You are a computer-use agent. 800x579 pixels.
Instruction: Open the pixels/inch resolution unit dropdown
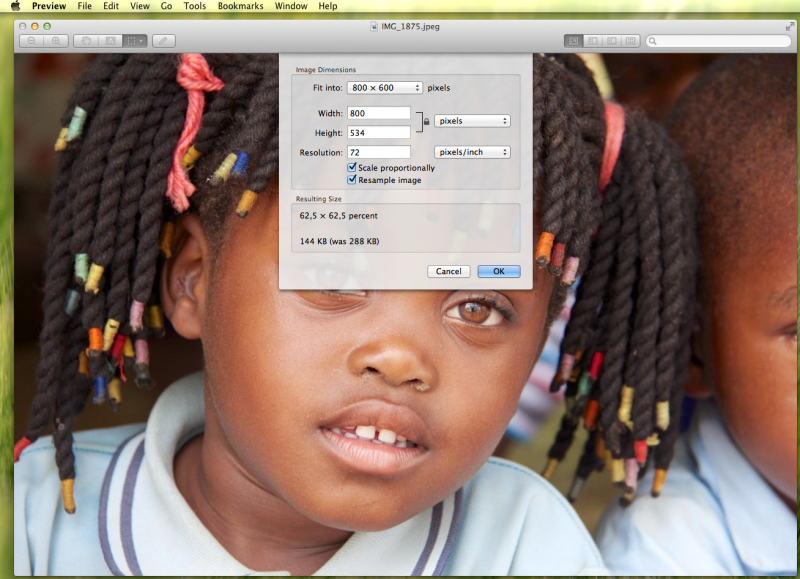click(x=472, y=152)
